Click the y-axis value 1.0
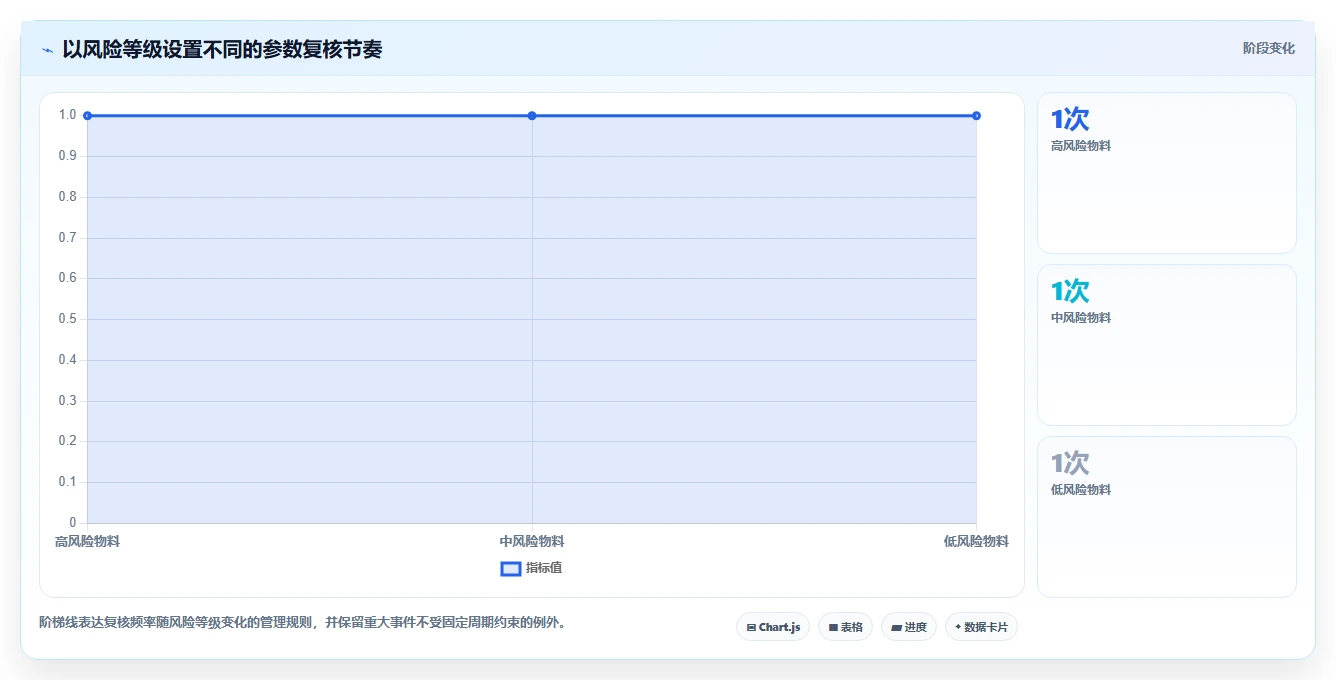Viewport: 1336px width, 680px height. point(67,115)
